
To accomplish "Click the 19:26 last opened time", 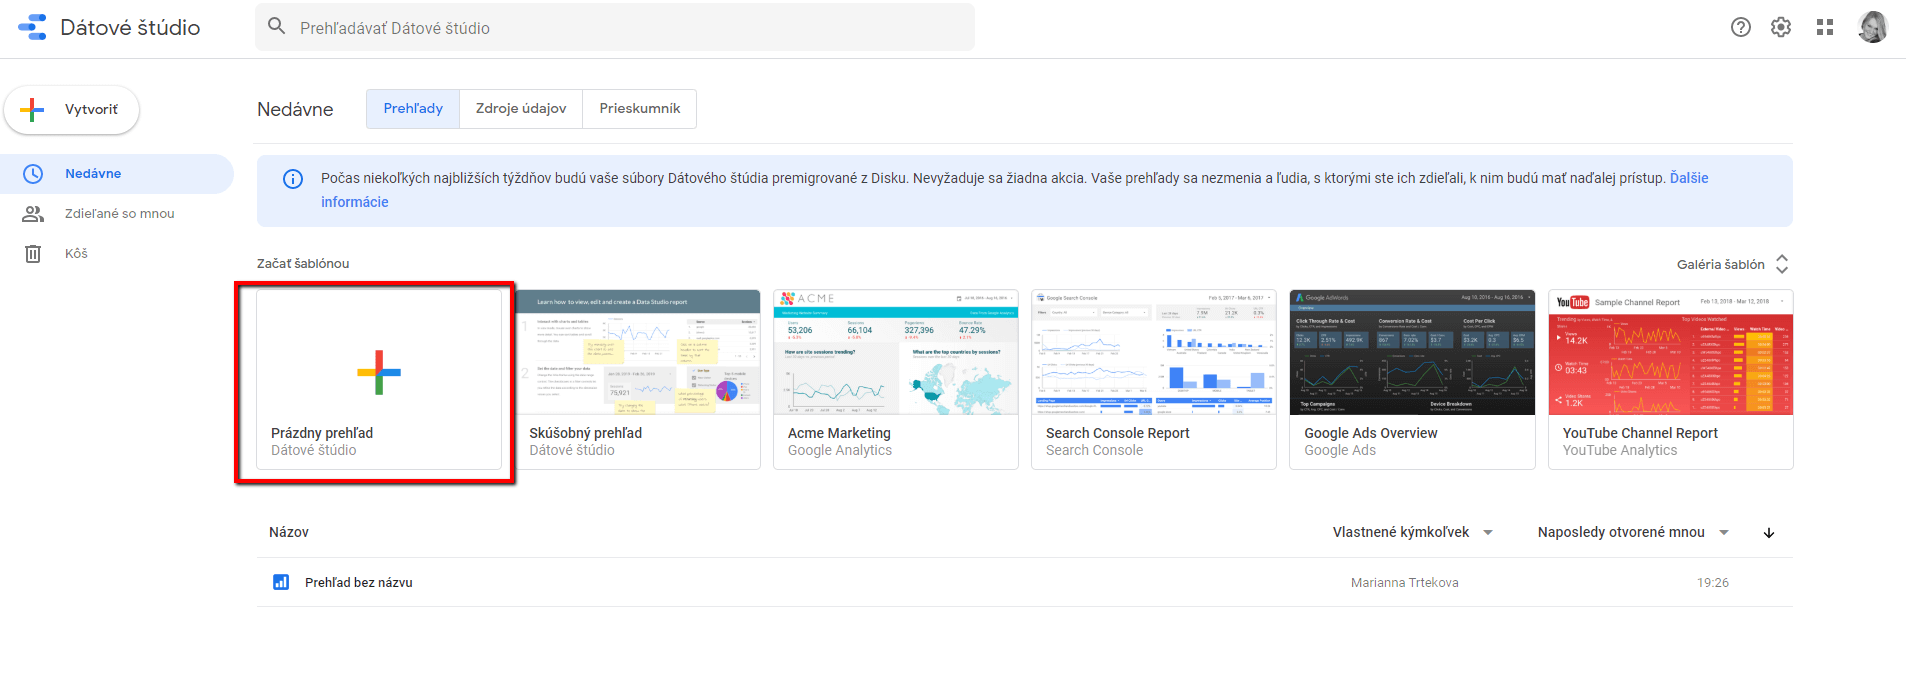I will pyautogui.click(x=1713, y=583).
